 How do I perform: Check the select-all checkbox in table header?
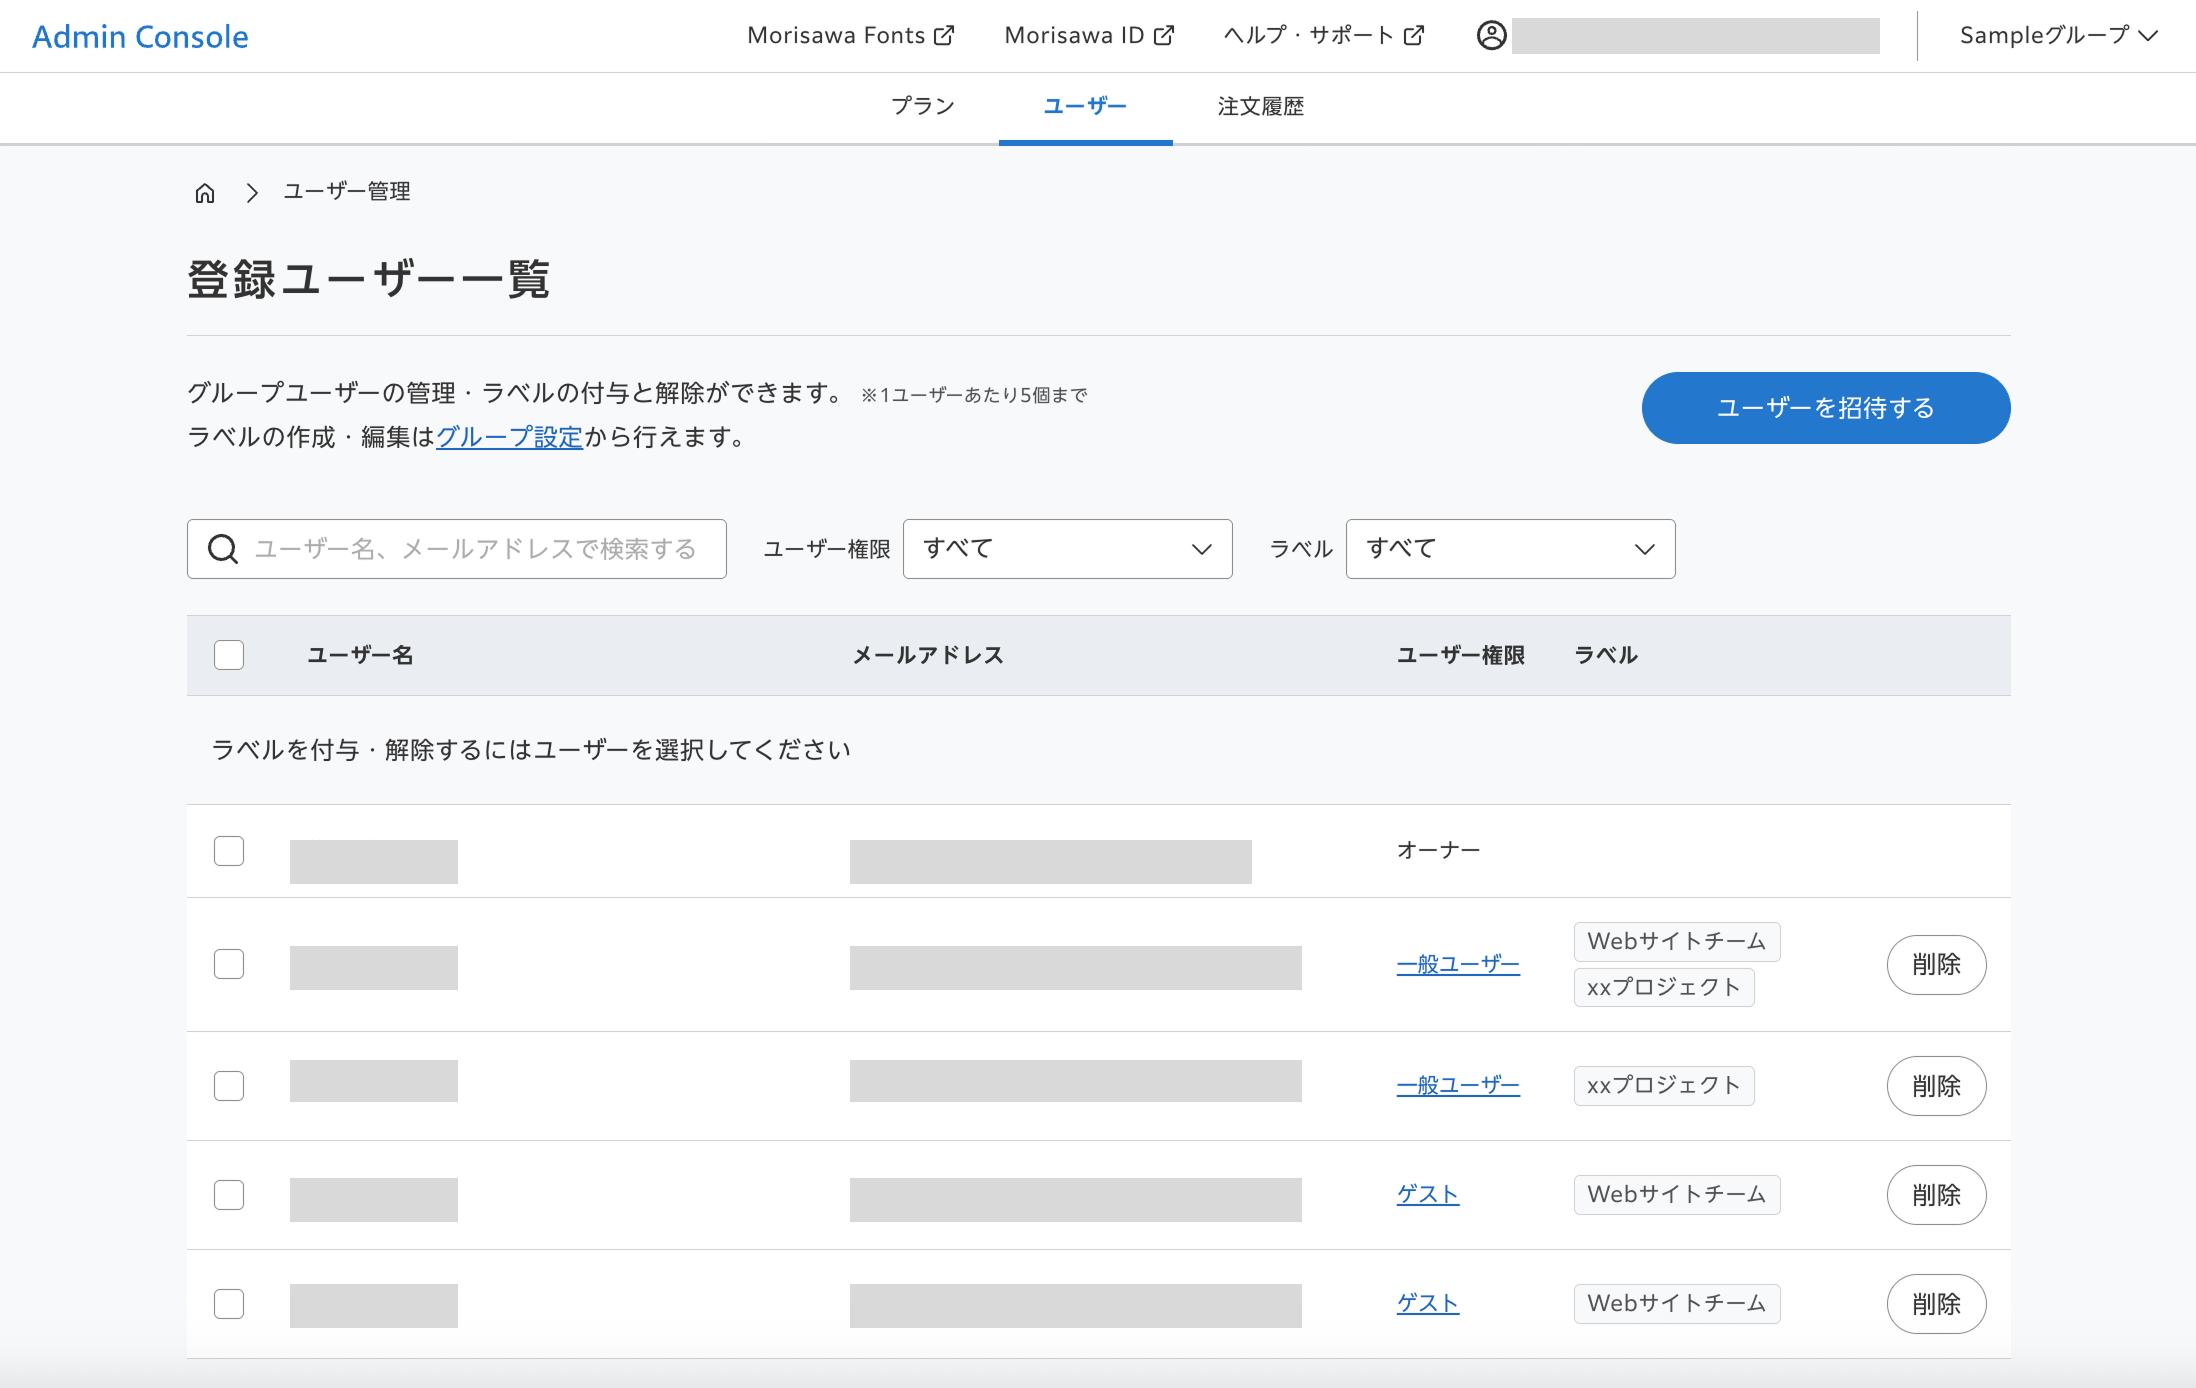pos(228,655)
